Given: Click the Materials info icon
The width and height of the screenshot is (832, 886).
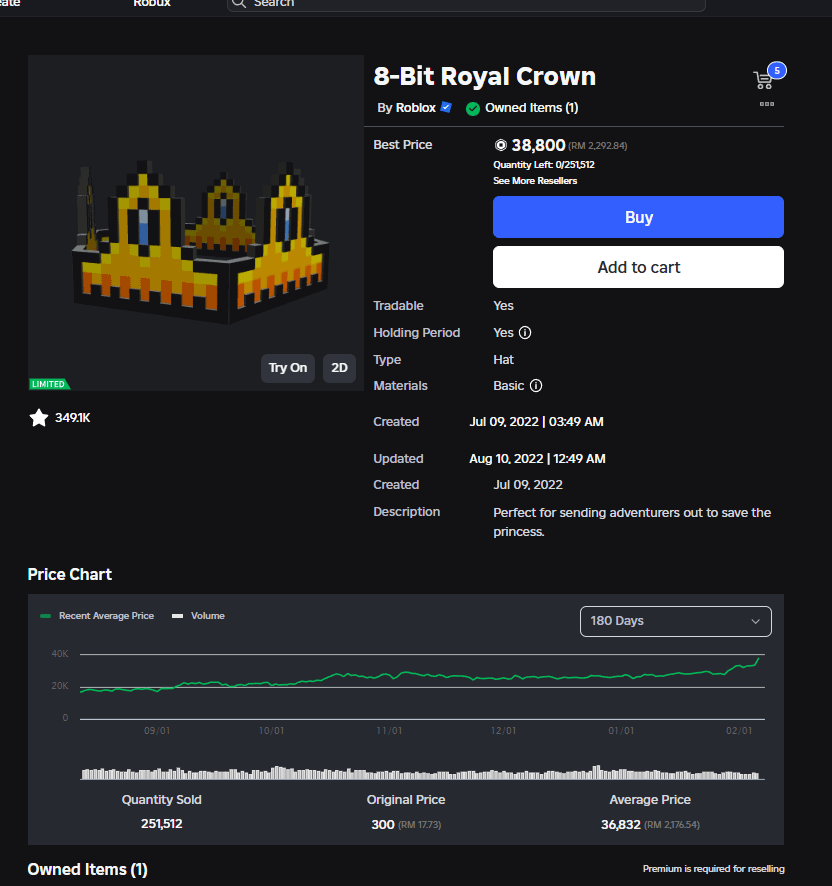Looking at the screenshot, I should click(x=536, y=386).
